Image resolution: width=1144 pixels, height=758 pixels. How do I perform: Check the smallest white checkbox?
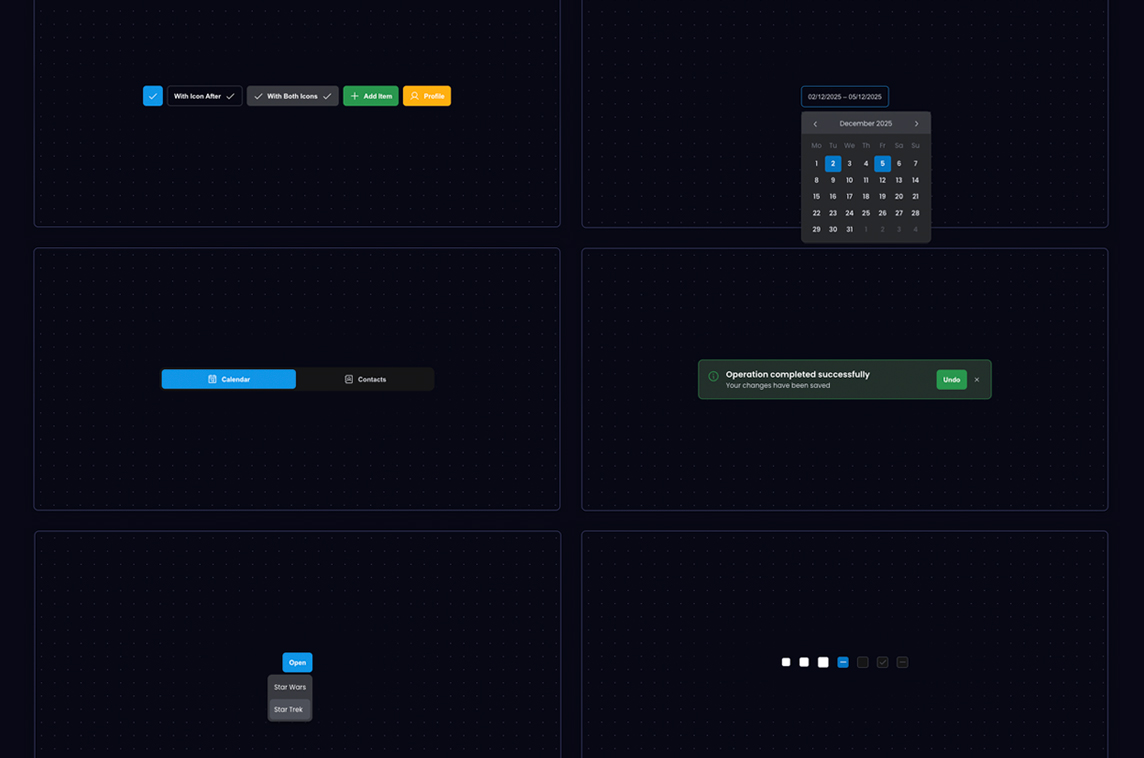tap(786, 662)
